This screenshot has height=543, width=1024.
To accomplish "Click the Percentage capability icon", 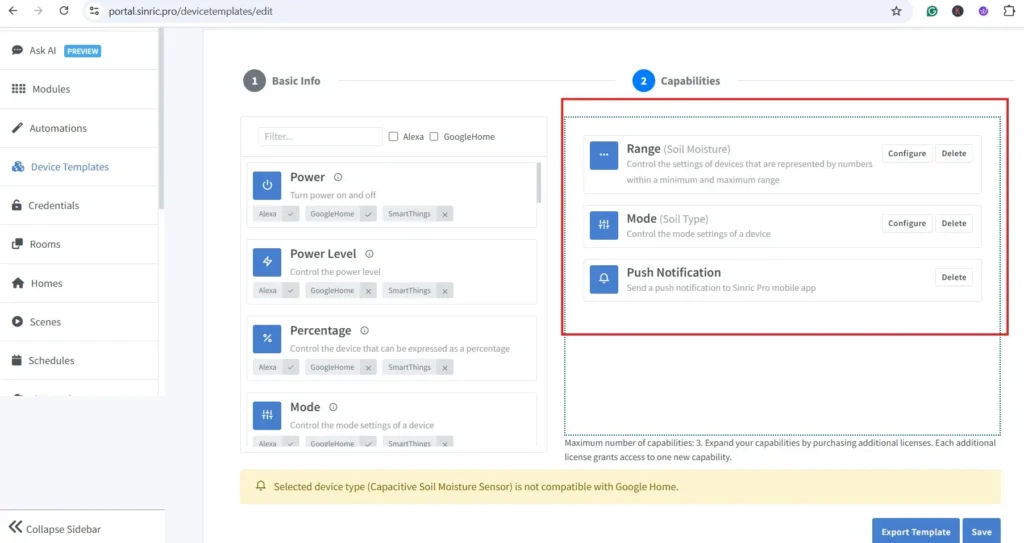I will tap(267, 338).
